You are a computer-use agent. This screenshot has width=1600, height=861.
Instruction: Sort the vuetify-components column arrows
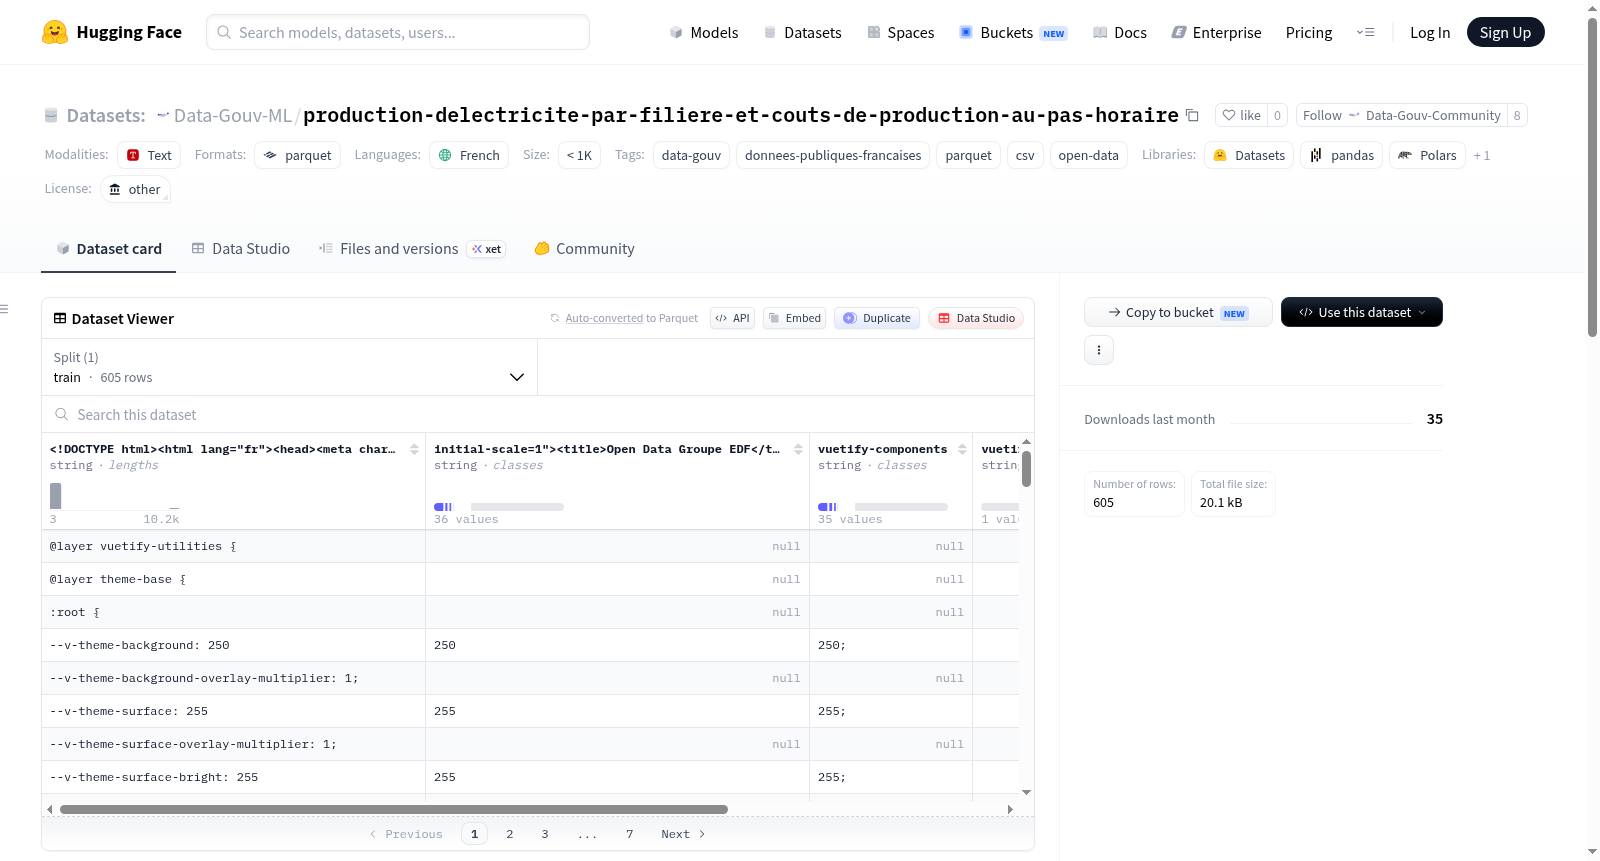[x=962, y=449]
